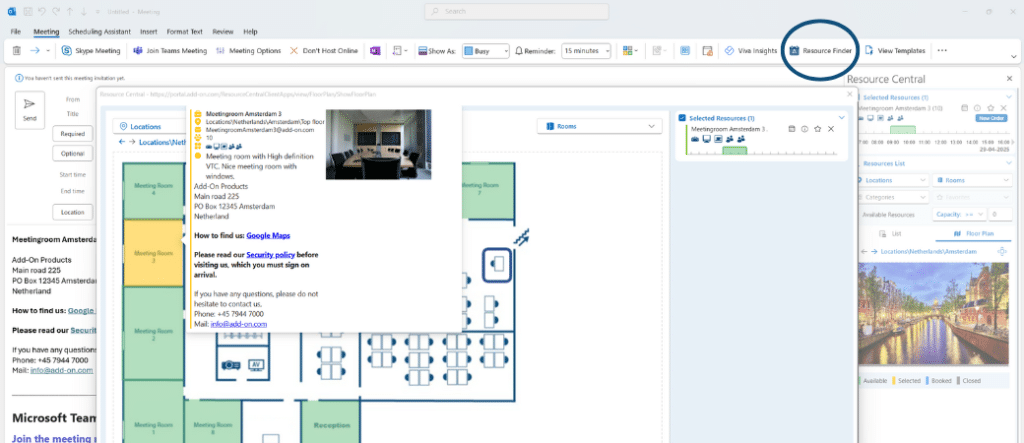Screen dimensions: 1024x443
Task: Open the OneNote meeting notes icon
Action: coord(375,50)
